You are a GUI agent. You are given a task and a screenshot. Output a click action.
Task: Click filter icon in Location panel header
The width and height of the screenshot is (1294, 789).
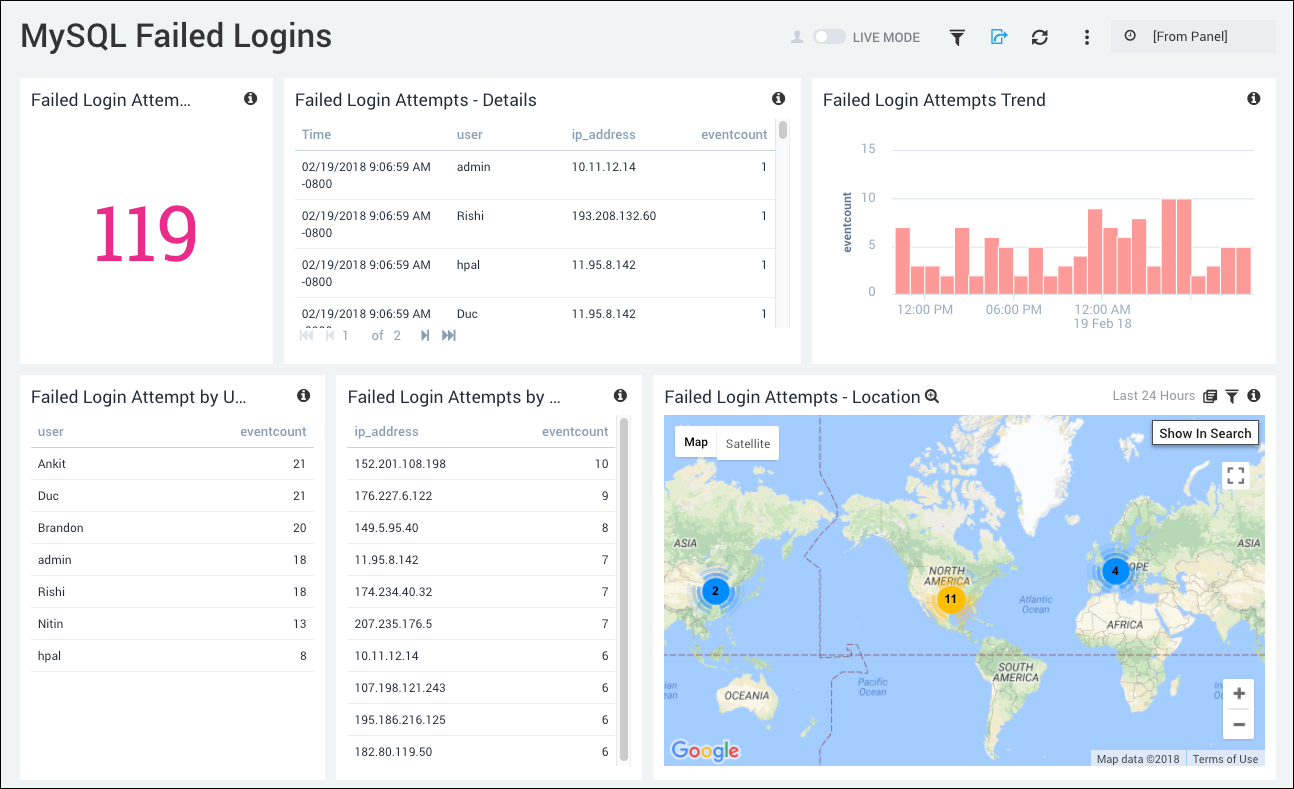click(1232, 396)
